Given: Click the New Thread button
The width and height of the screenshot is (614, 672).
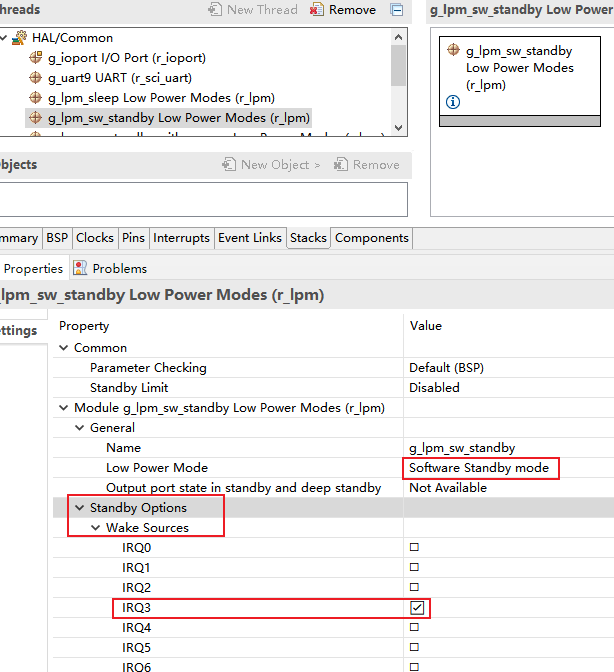Looking at the screenshot, I should pyautogui.click(x=253, y=10).
